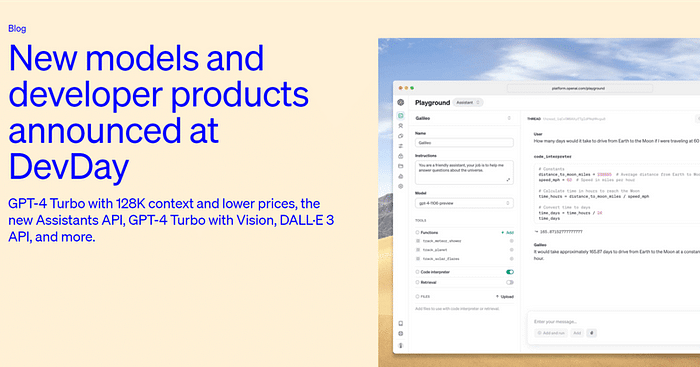Expand the Instructions box with the resize icon
This screenshot has width=700, height=367.
(508, 179)
